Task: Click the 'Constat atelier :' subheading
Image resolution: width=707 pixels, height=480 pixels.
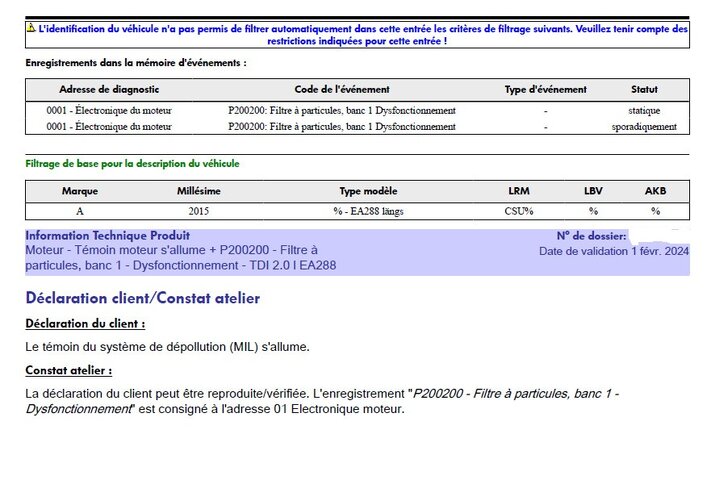Action: pyautogui.click(x=69, y=370)
